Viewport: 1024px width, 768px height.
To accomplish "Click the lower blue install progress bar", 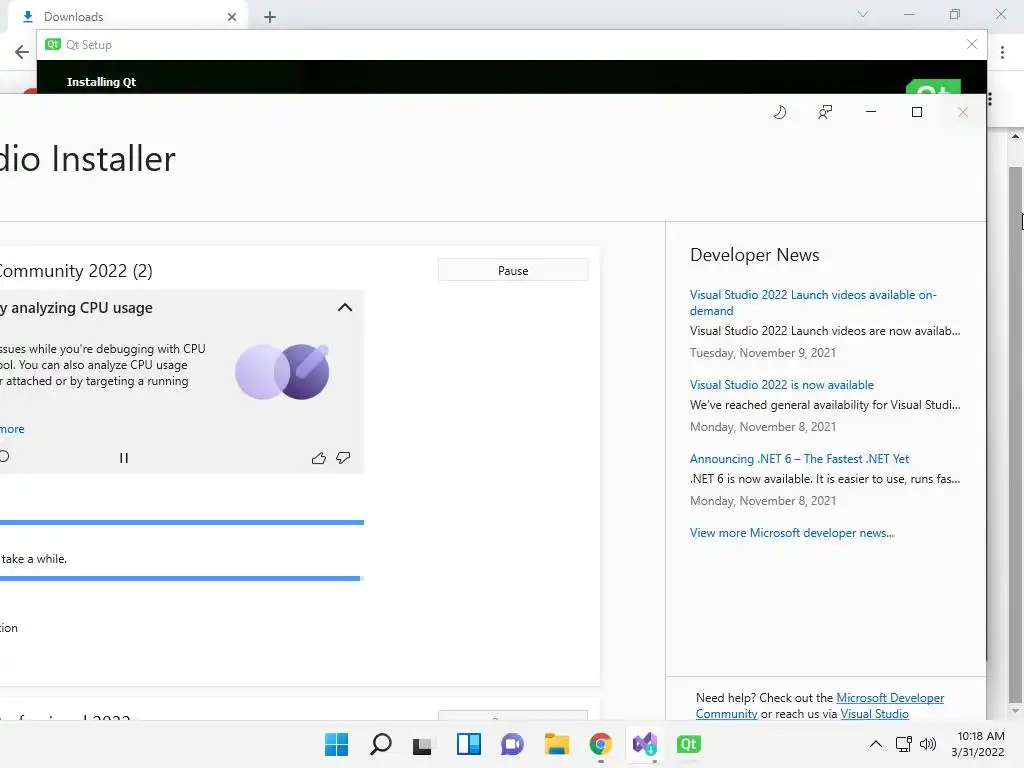I will click(x=180, y=579).
